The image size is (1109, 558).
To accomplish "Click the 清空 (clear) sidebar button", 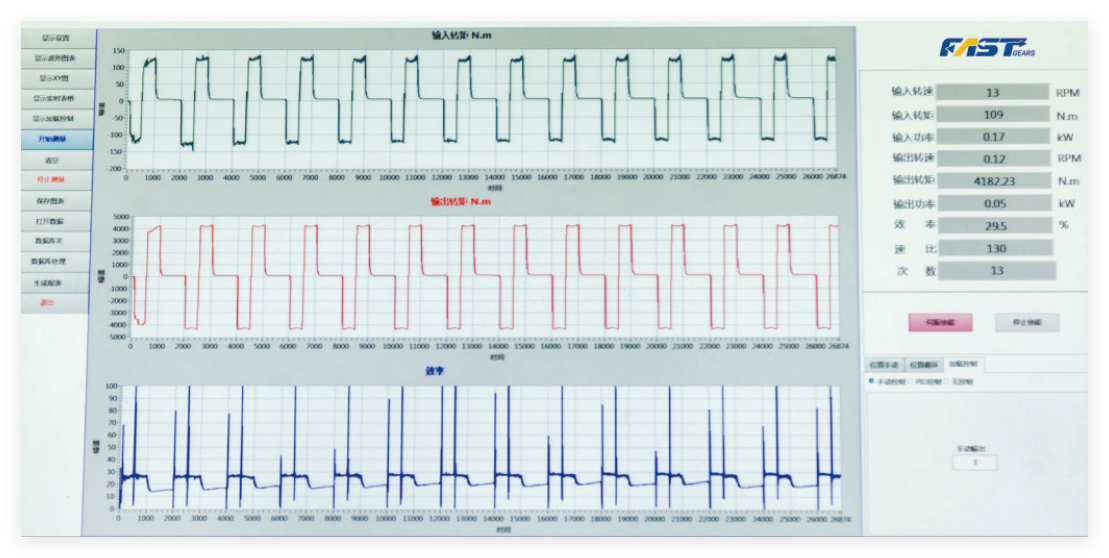I will [x=55, y=160].
